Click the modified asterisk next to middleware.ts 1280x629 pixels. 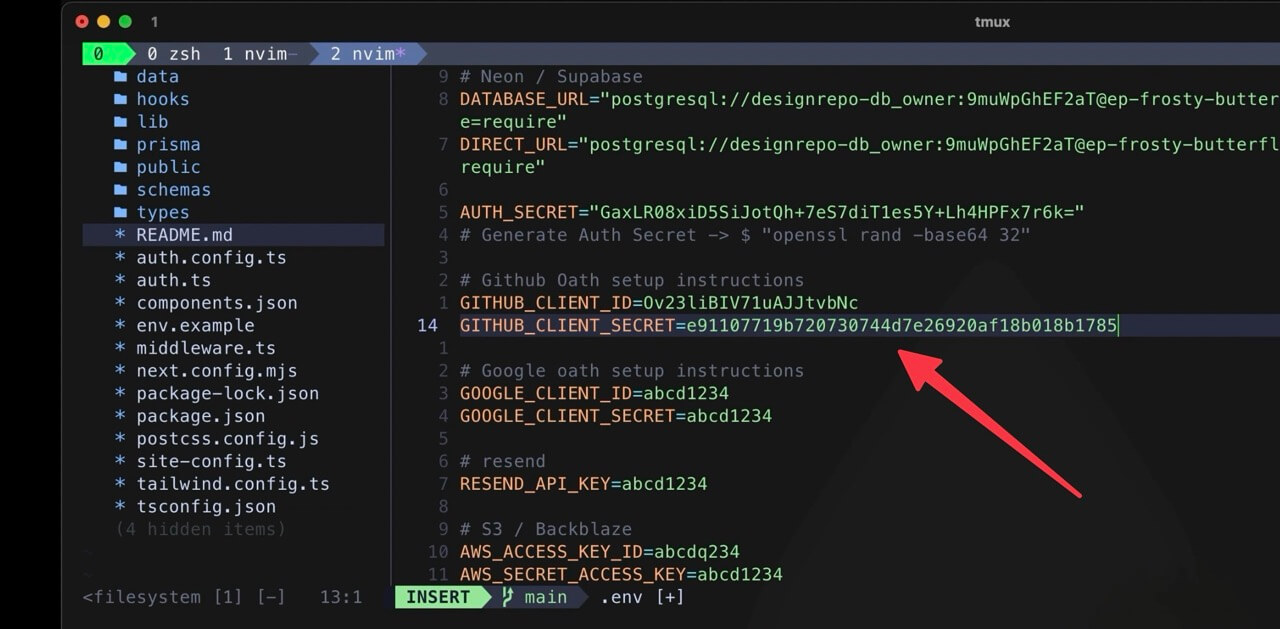pos(118,348)
